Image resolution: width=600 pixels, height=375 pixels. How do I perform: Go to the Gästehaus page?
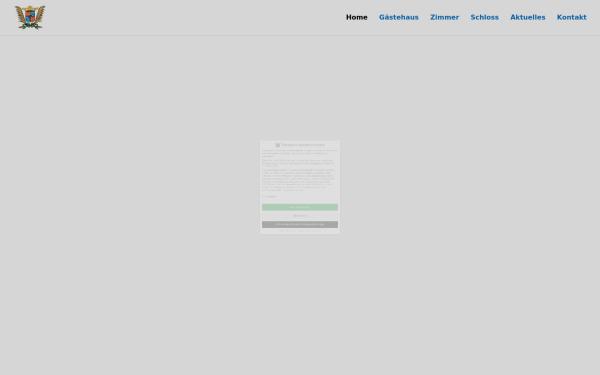pyautogui.click(x=399, y=17)
